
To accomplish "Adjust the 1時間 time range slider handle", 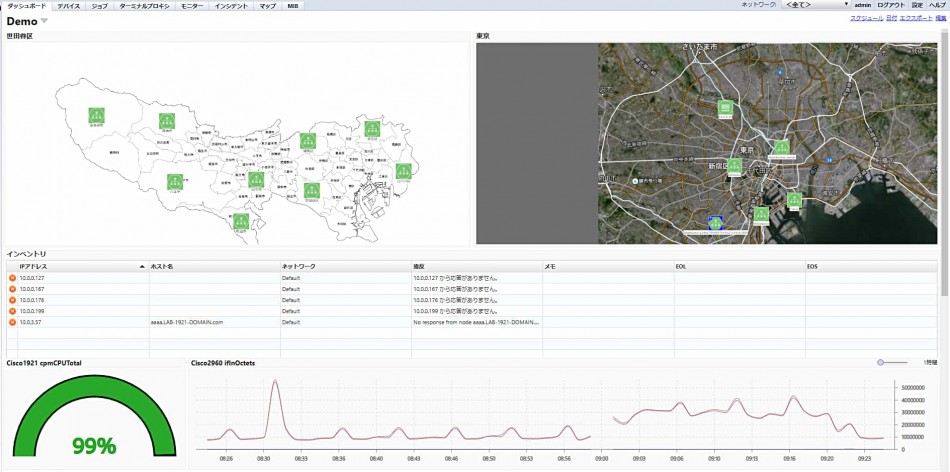I will (x=880, y=362).
